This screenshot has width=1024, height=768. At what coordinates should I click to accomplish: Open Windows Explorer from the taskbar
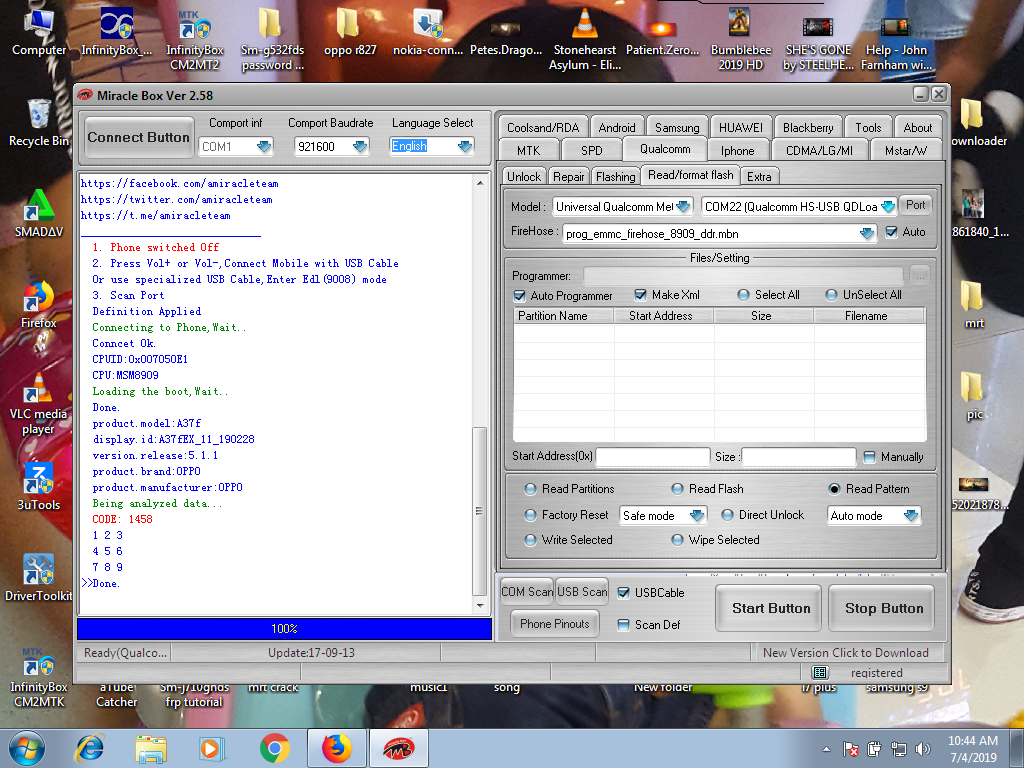[151, 748]
